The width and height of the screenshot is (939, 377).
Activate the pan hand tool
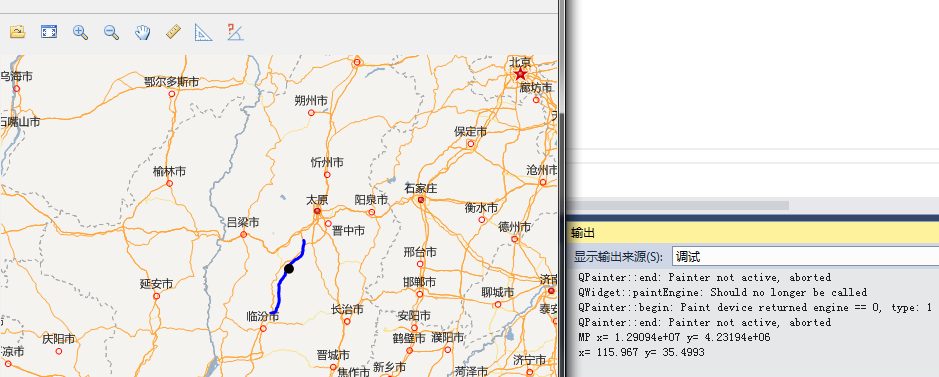(142, 32)
